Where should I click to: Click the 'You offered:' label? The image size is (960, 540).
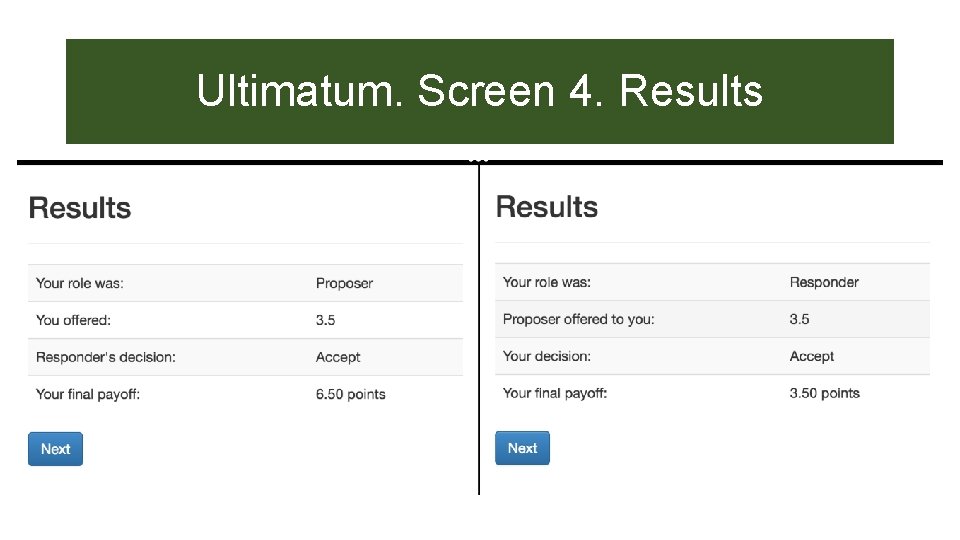[73, 320]
